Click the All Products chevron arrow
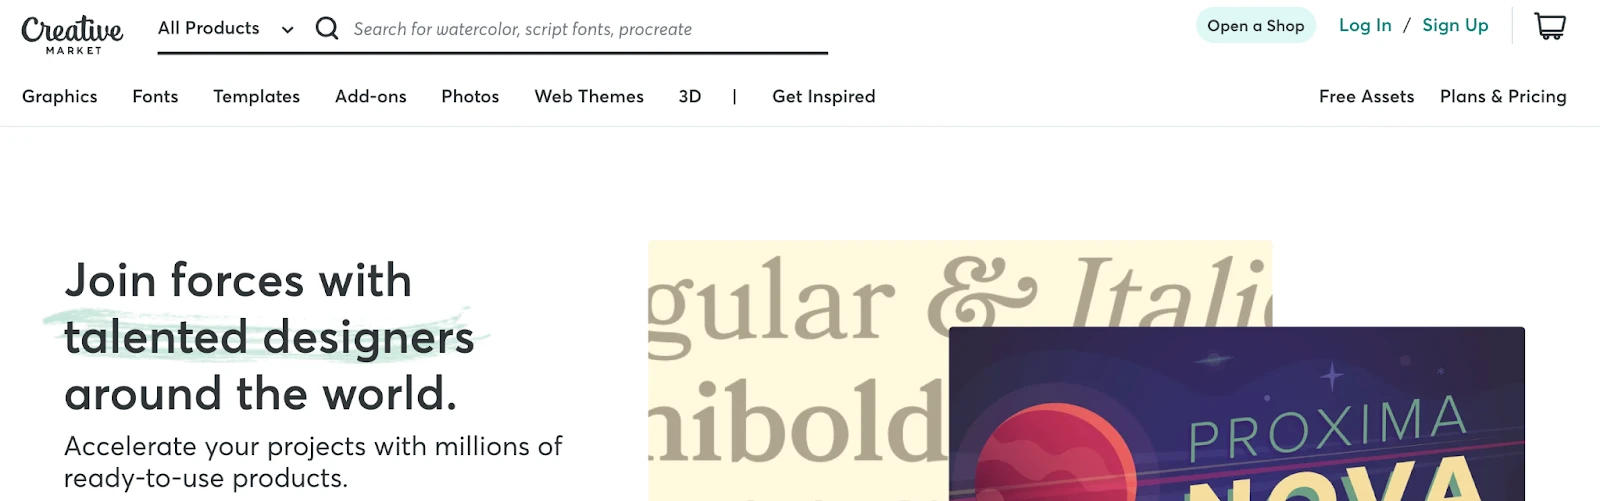 (x=288, y=29)
